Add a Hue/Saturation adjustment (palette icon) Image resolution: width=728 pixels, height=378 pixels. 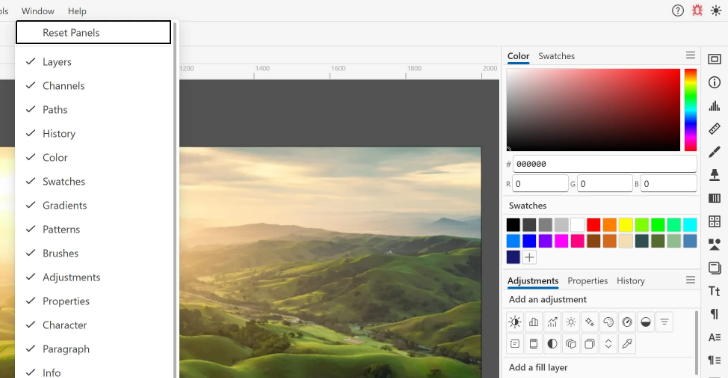(608, 322)
